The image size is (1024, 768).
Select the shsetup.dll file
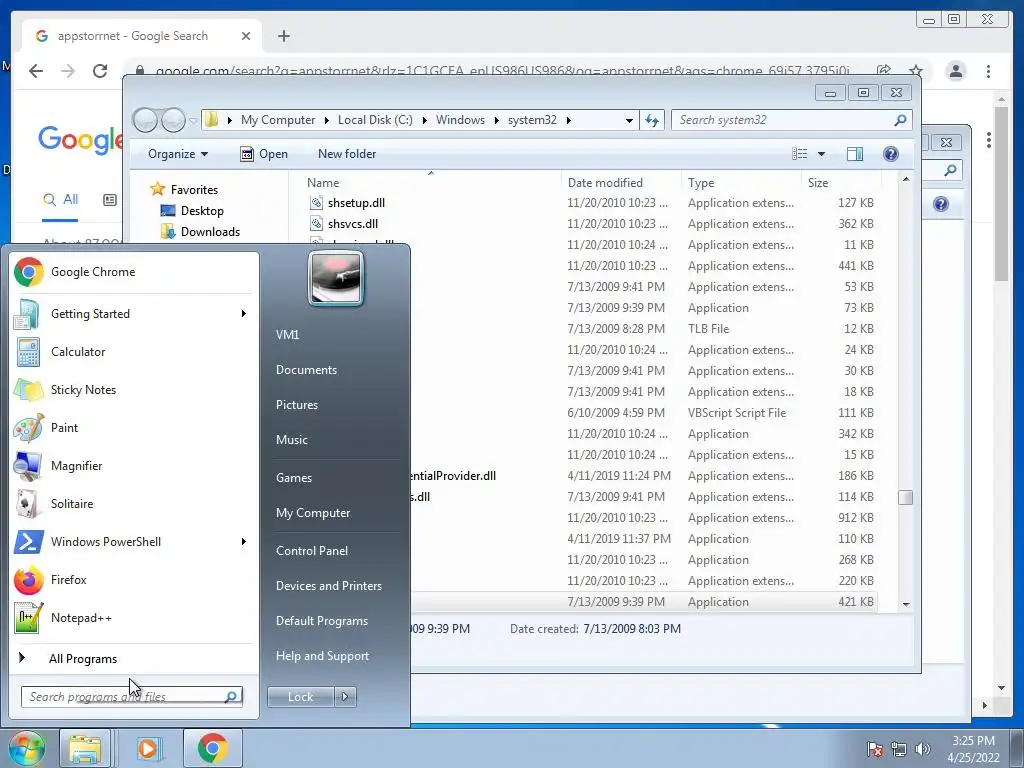tap(356, 203)
